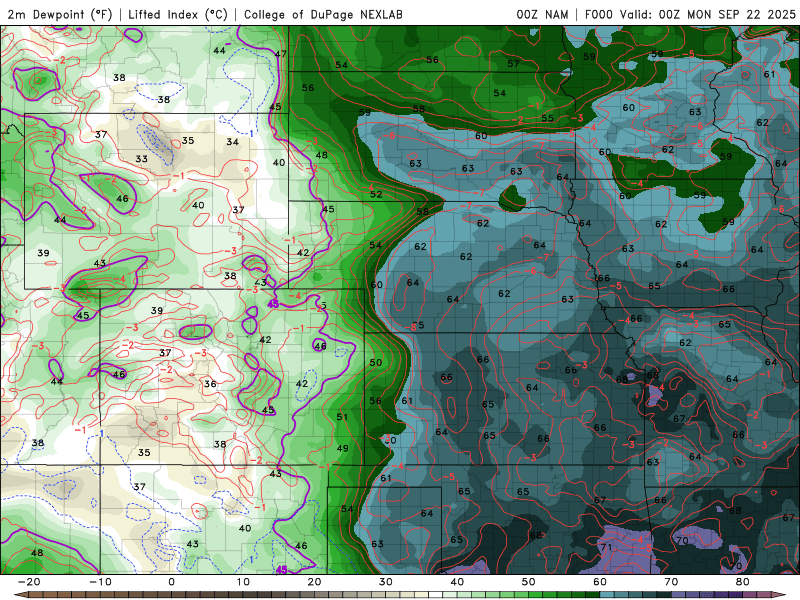The image size is (800, 600).
Task: Click the "71" dewpoint value on the map
Action: click(x=607, y=547)
